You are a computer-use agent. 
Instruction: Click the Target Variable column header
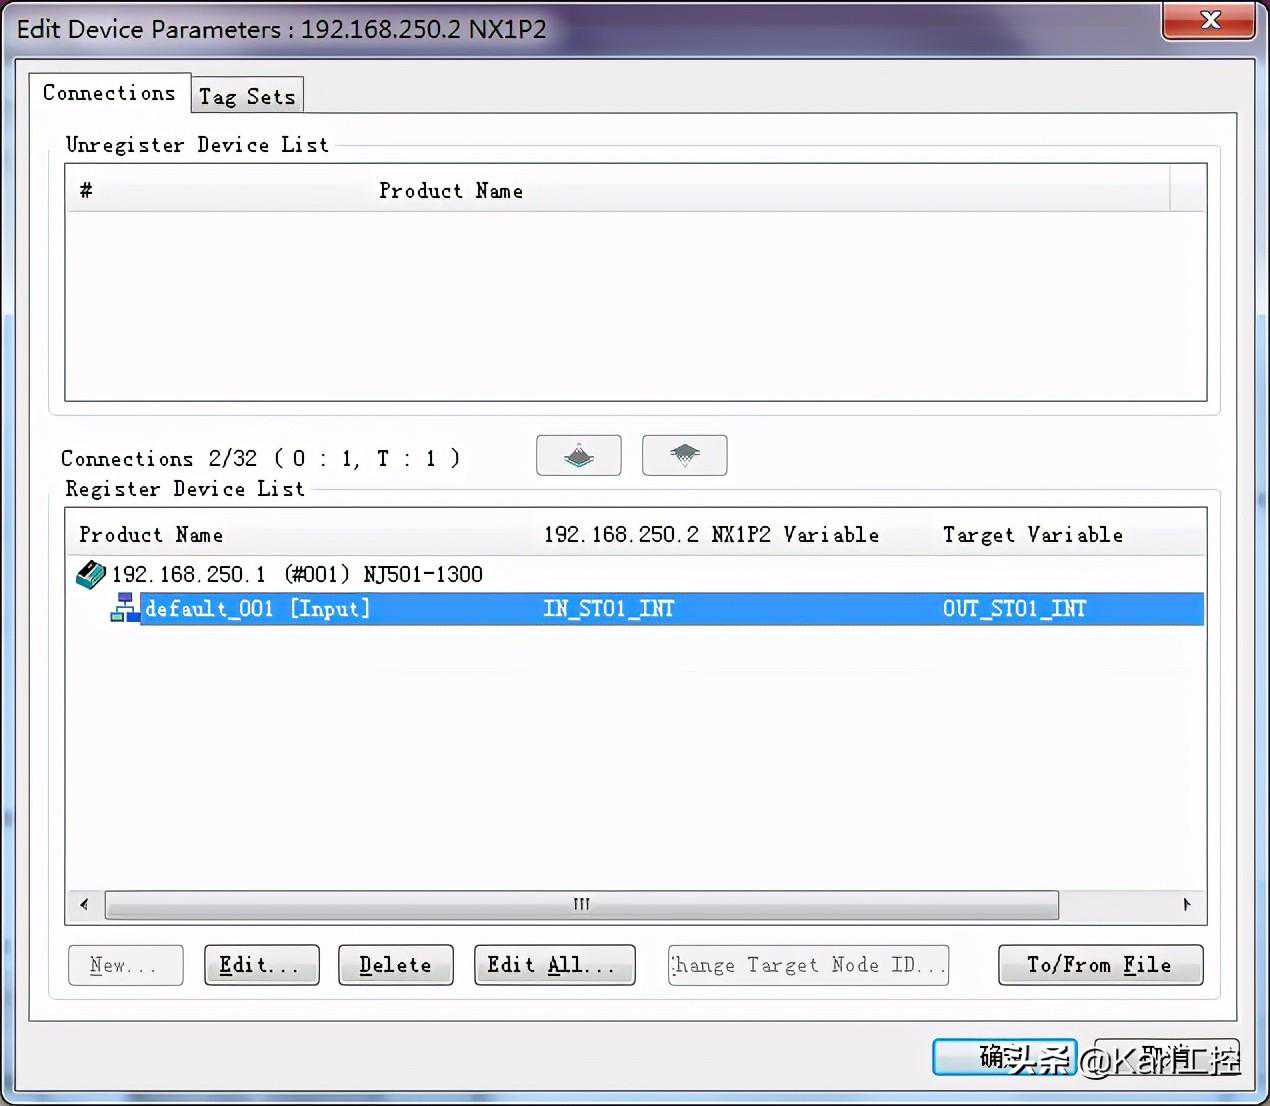point(1032,535)
